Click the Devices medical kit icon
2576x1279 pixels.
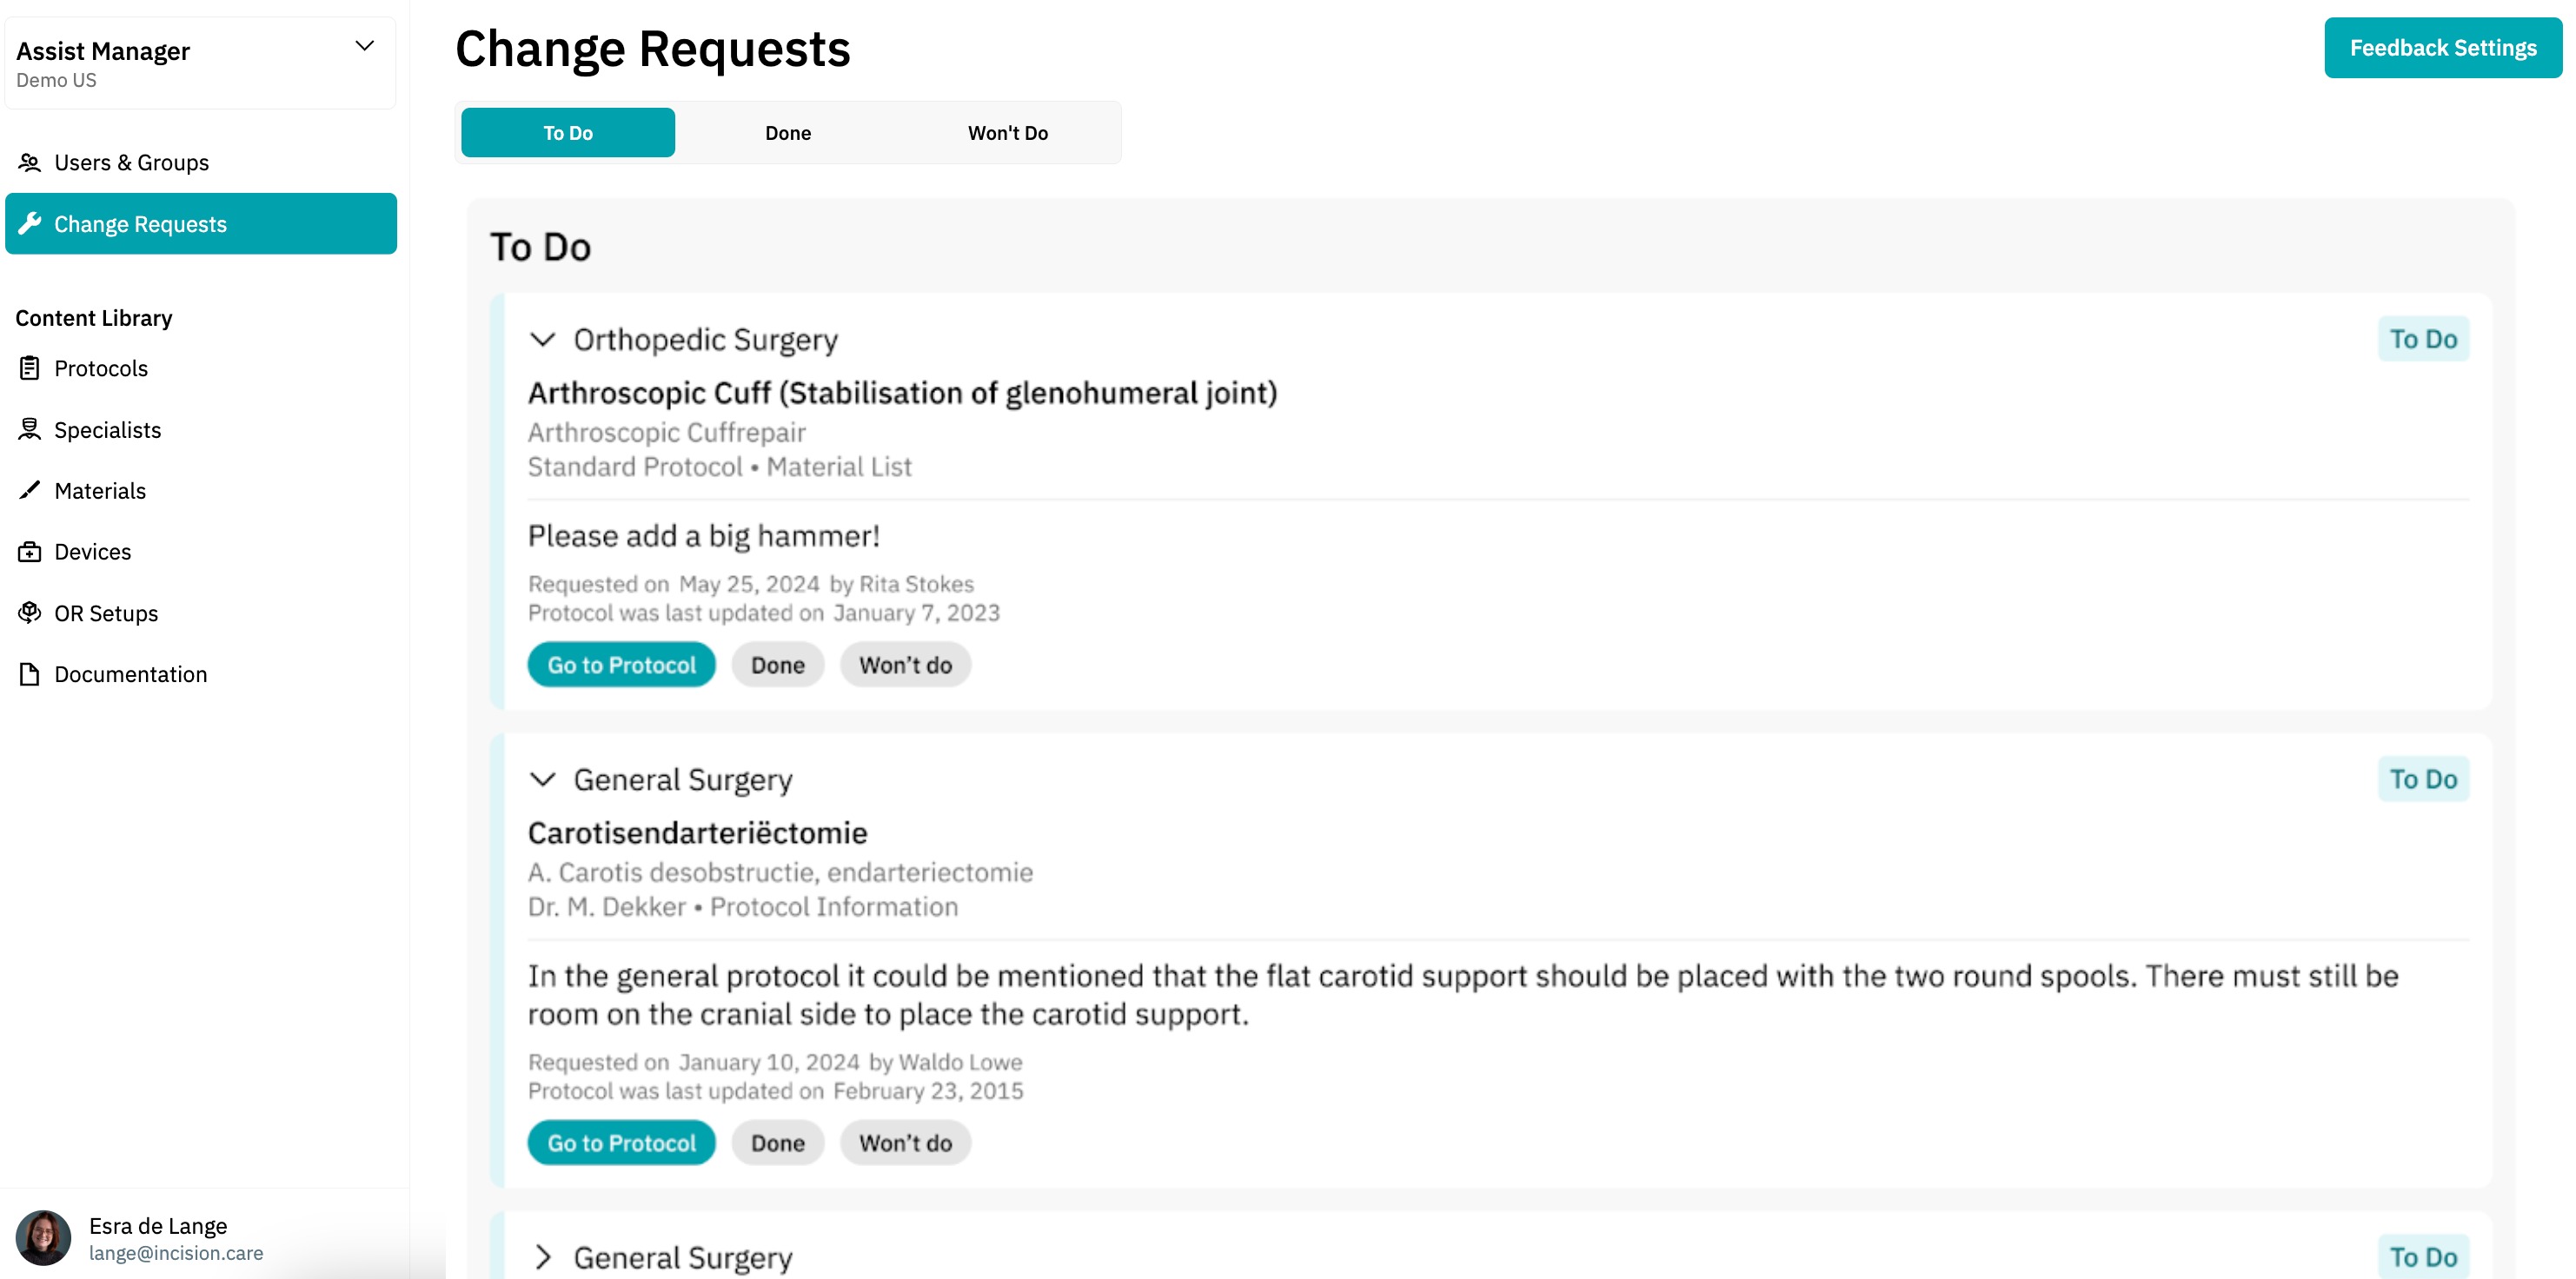pos(30,551)
